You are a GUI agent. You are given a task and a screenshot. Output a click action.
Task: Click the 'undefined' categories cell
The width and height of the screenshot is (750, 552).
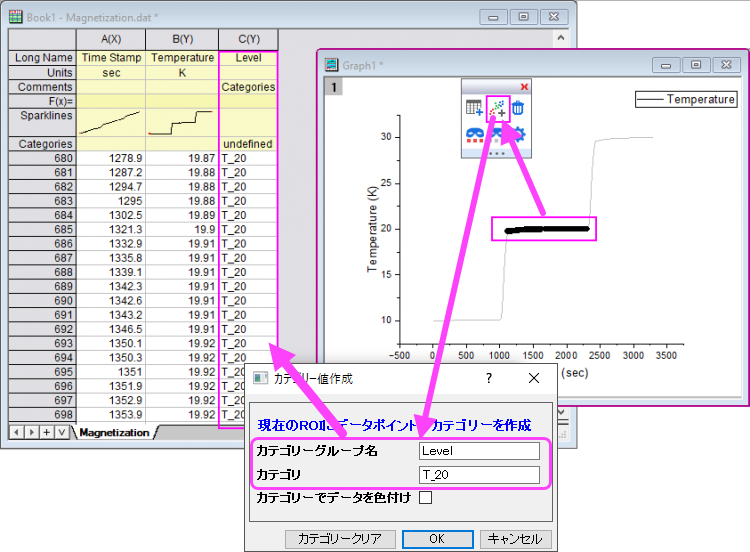(248, 144)
